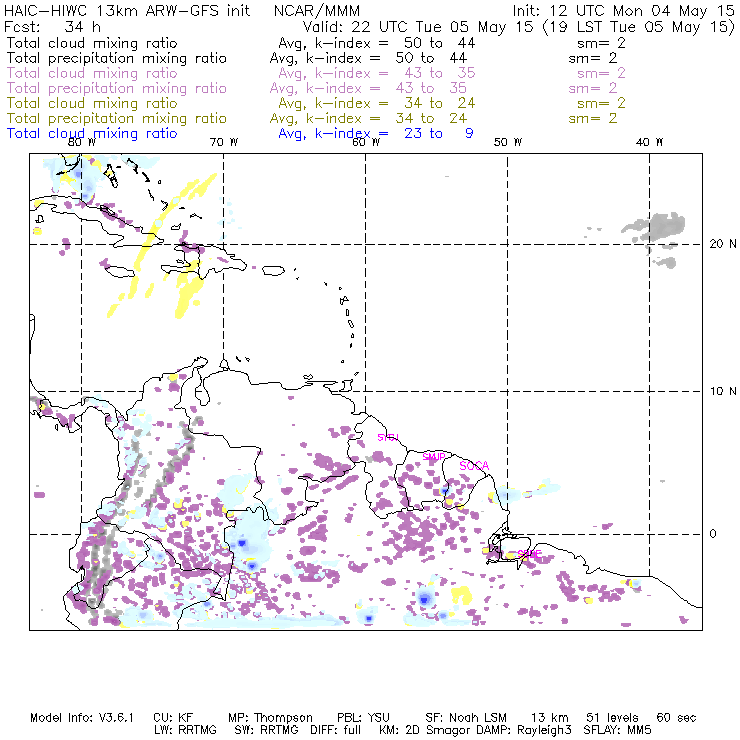Click "sm= 2" on the pink cloud row
740x740 pixels.
(x=601, y=73)
